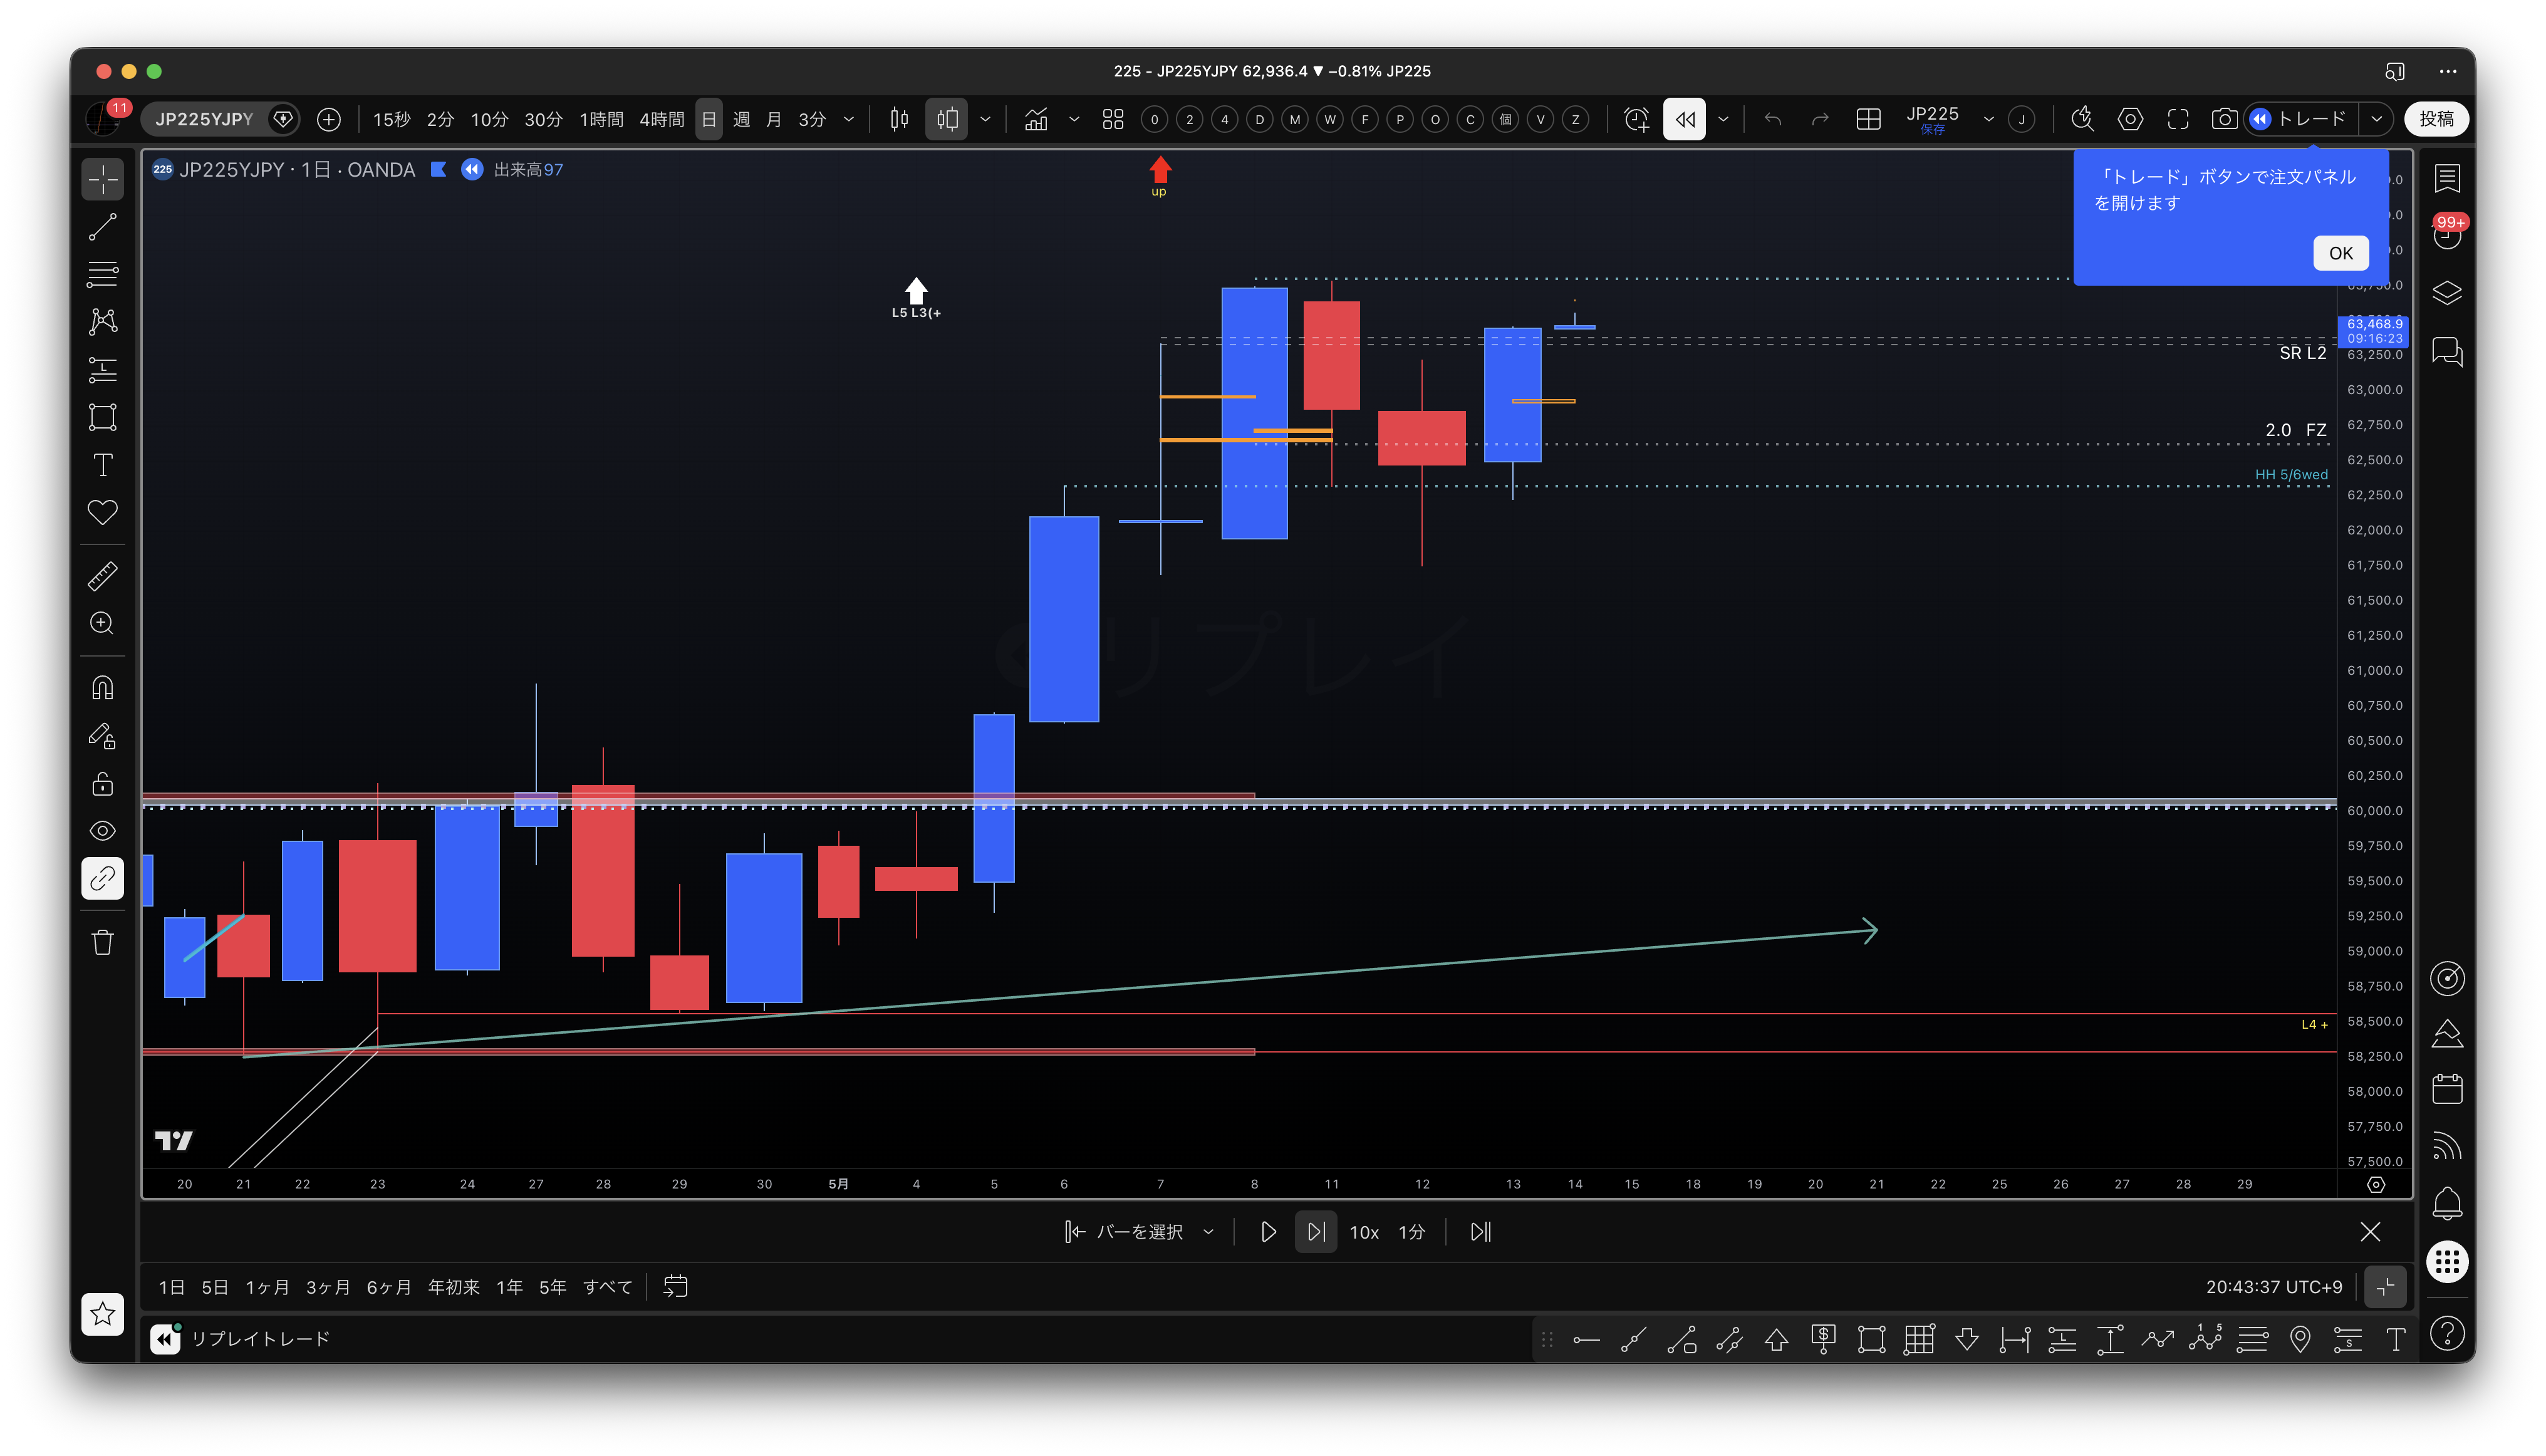Jump to real-time in replay
Viewport: 2546px width, 1456px height.
1480,1232
